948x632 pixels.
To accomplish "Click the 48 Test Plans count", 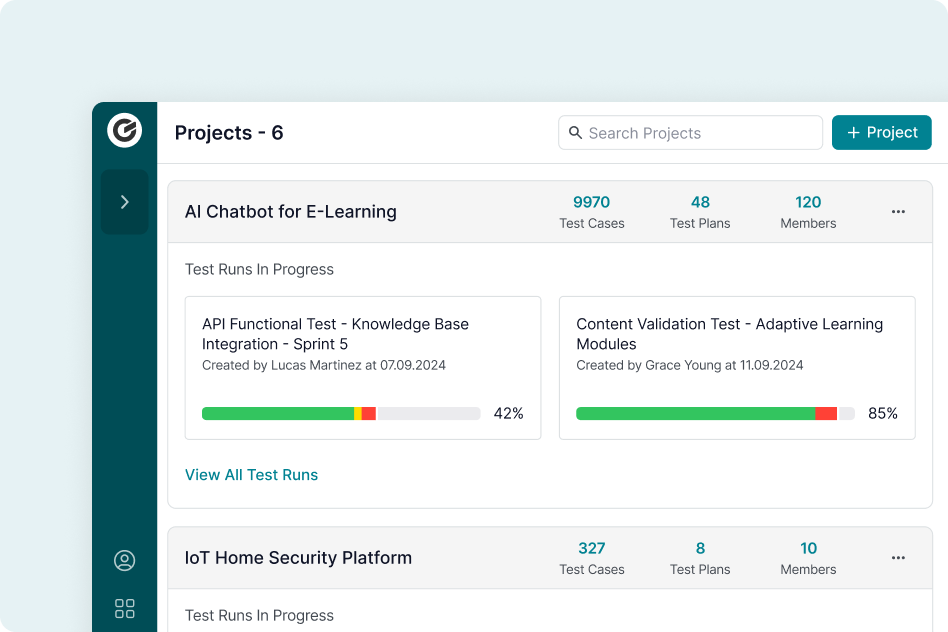I will pyautogui.click(x=700, y=212).
